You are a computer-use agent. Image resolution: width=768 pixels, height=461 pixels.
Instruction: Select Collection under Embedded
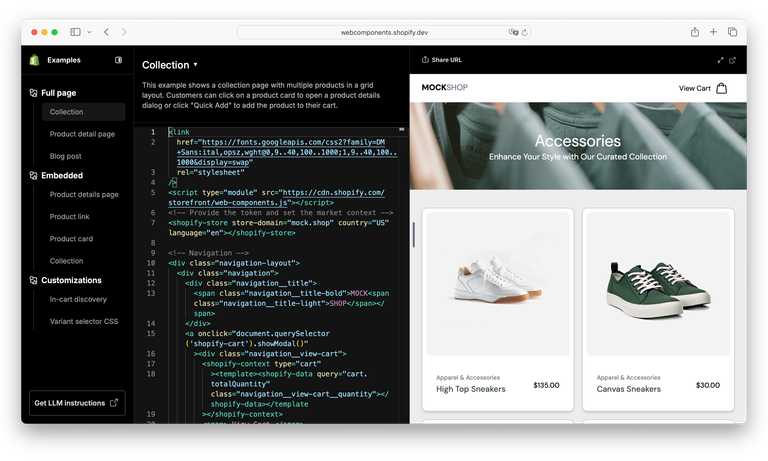pyautogui.click(x=66, y=261)
